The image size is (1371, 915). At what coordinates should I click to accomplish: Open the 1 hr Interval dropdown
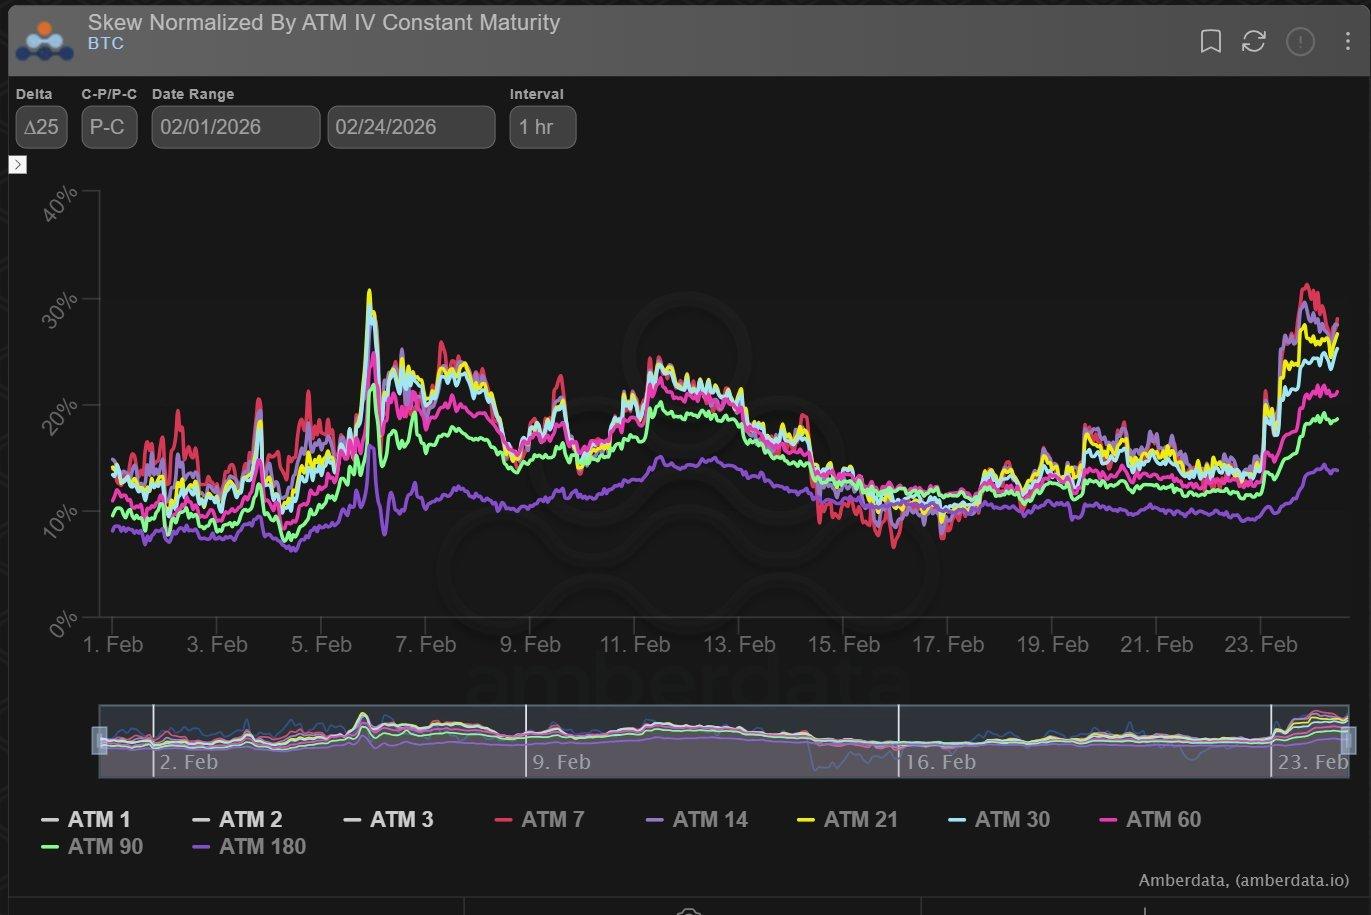pos(542,127)
